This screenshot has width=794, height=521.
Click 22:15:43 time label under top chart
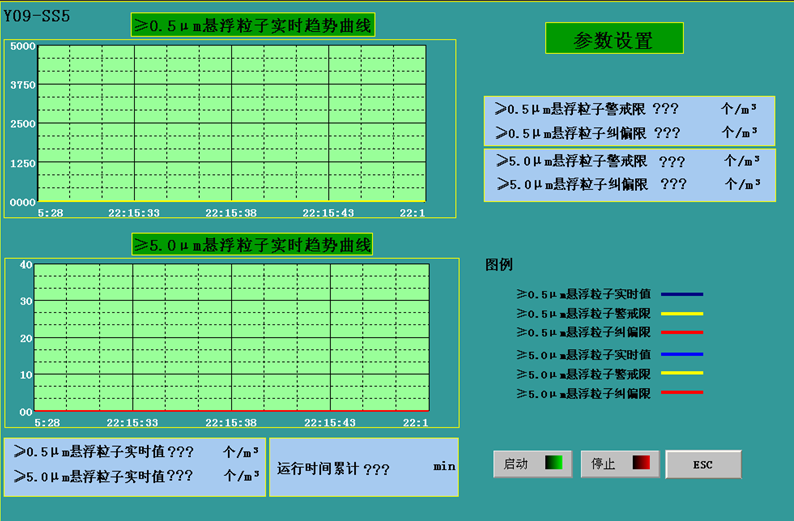[x=328, y=213]
